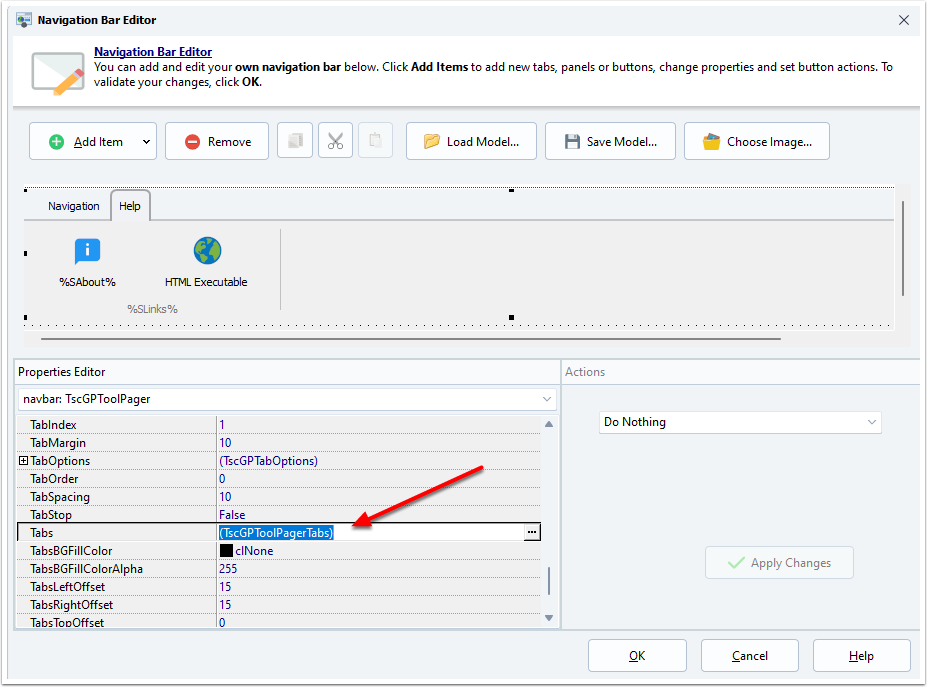
Task: Click the HTML Executable globe icon
Action: pyautogui.click(x=207, y=251)
